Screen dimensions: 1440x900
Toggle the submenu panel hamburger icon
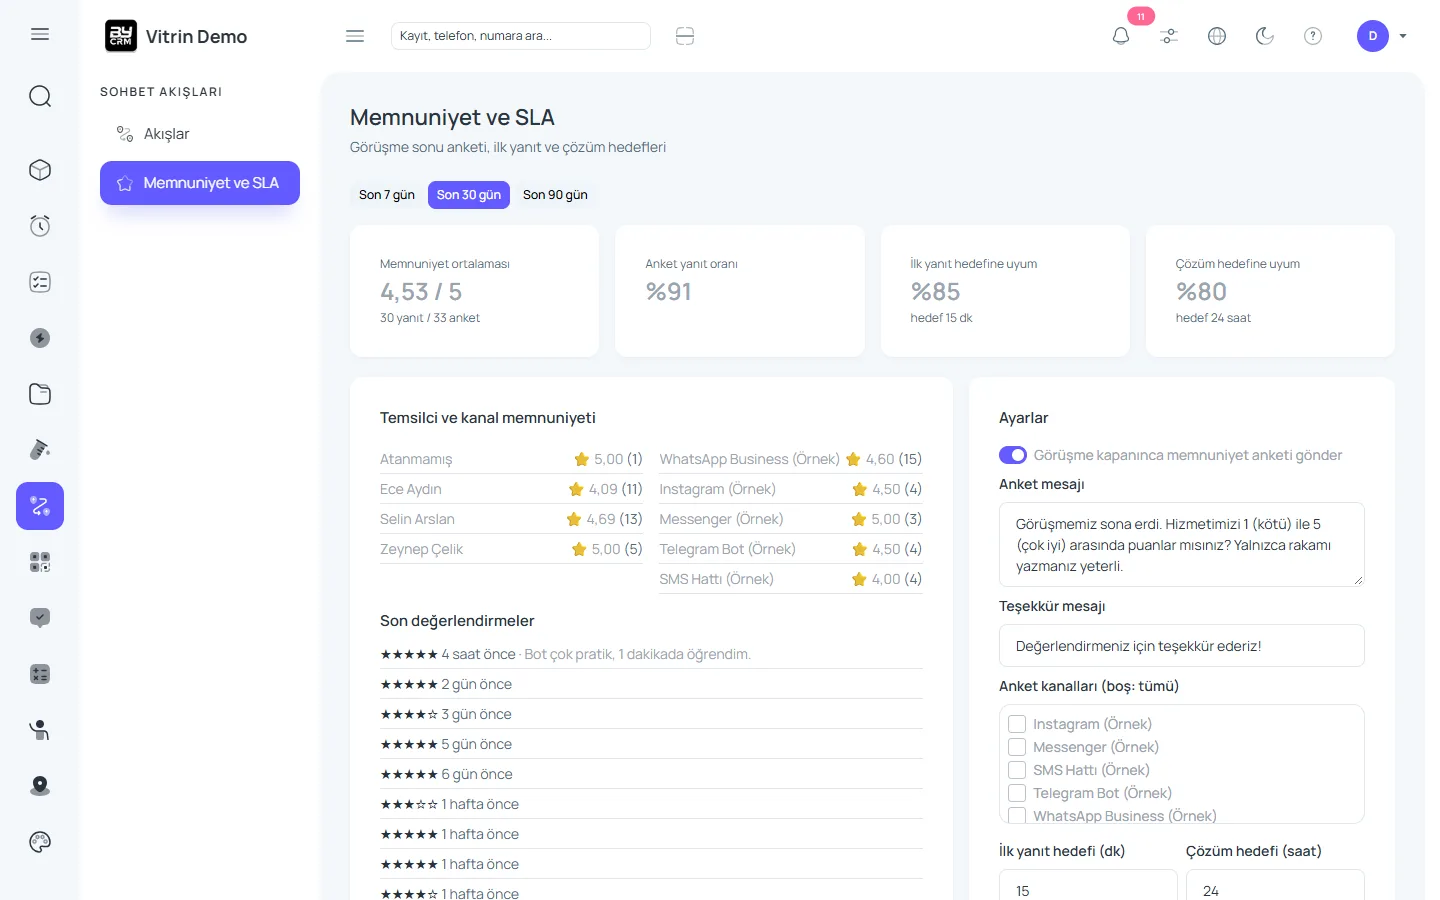point(355,36)
